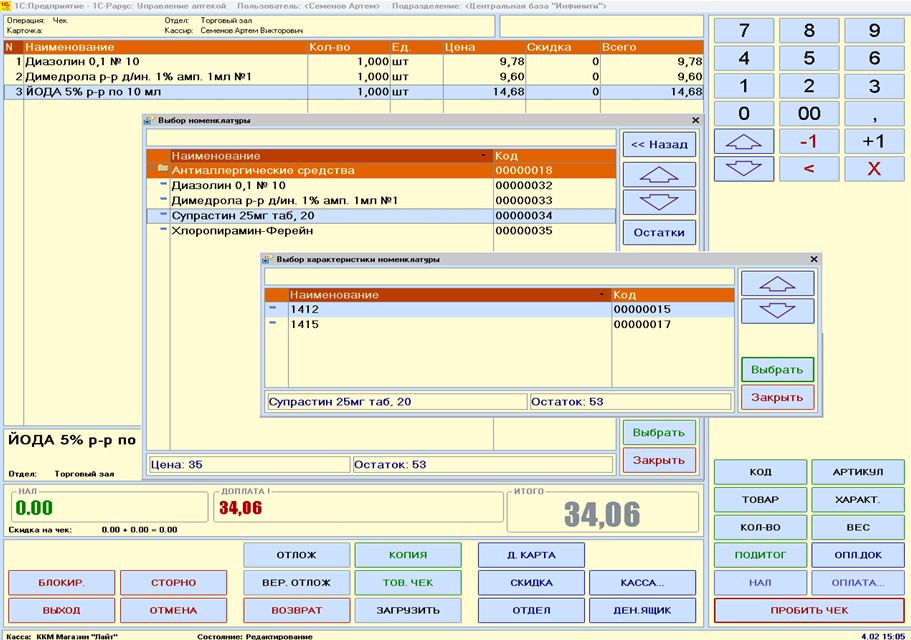Open the КАССА... options button
This screenshot has height=640, width=911.
point(641,582)
